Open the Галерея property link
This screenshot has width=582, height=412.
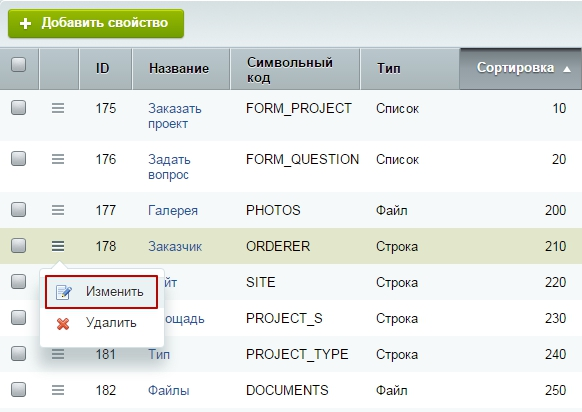click(173, 210)
